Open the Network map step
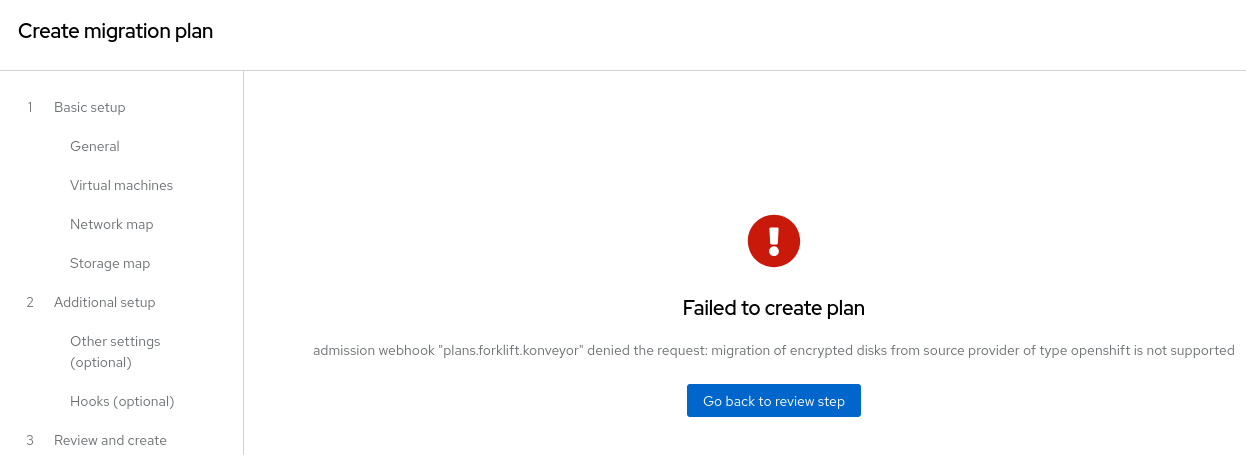This screenshot has height=455, width=1246. [x=112, y=224]
